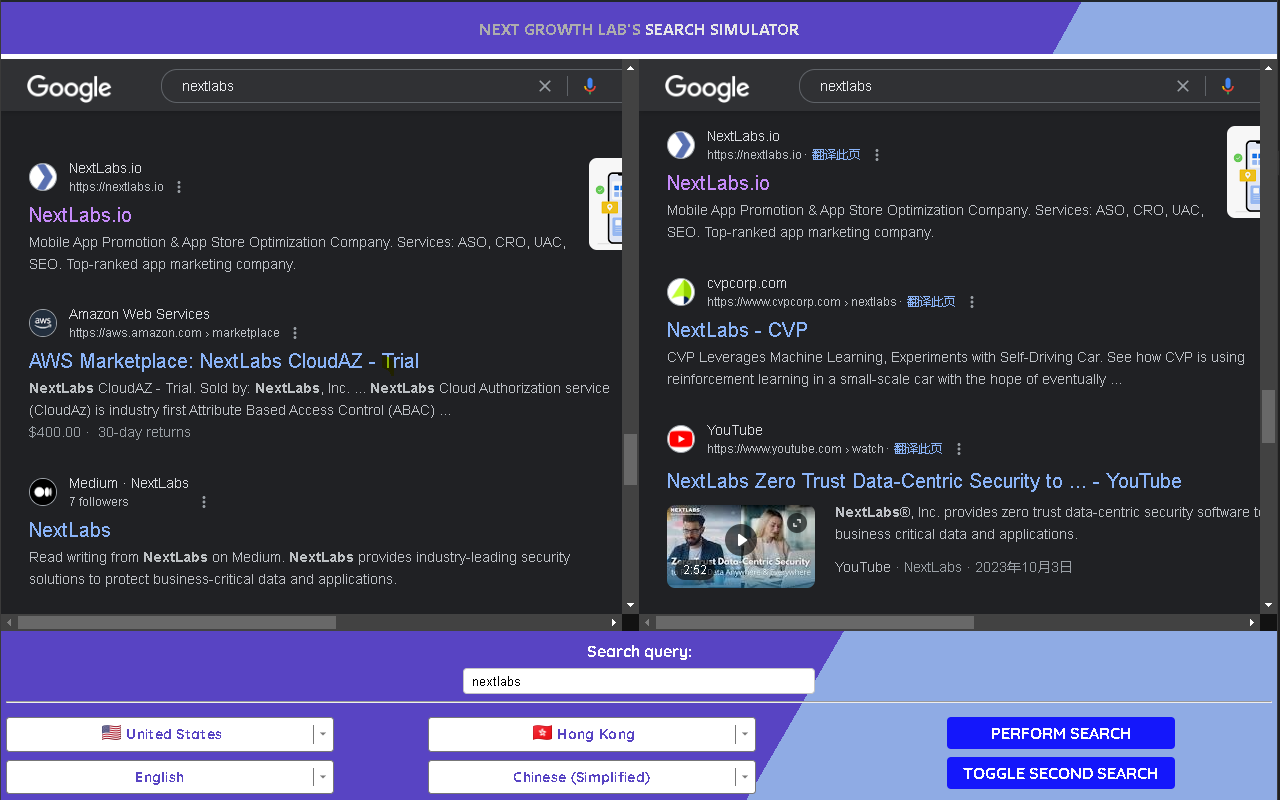The height and width of the screenshot is (800, 1280).
Task: Open the United States country dropdown
Action: [322, 733]
